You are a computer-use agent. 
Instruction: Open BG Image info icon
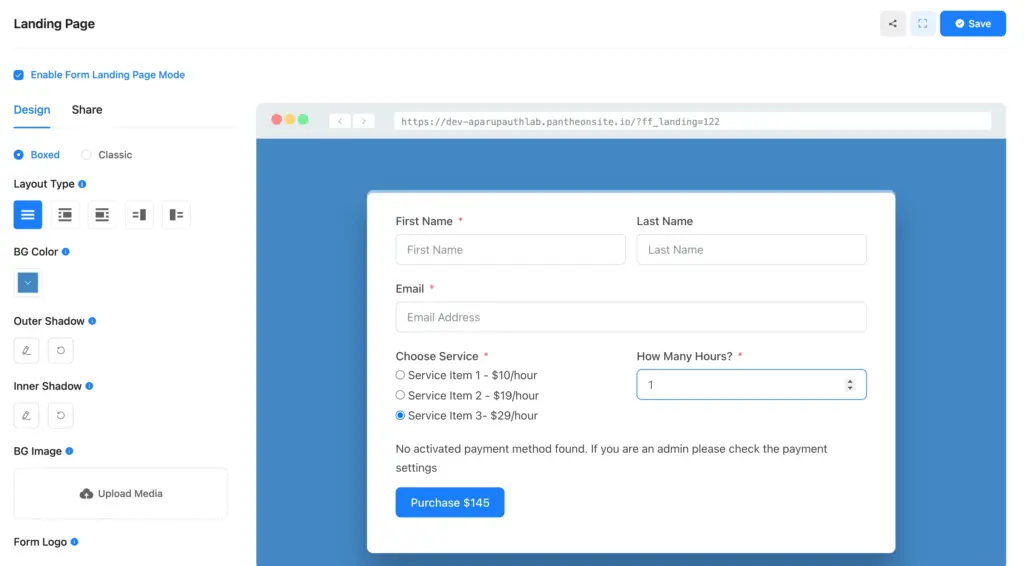[x=69, y=451]
